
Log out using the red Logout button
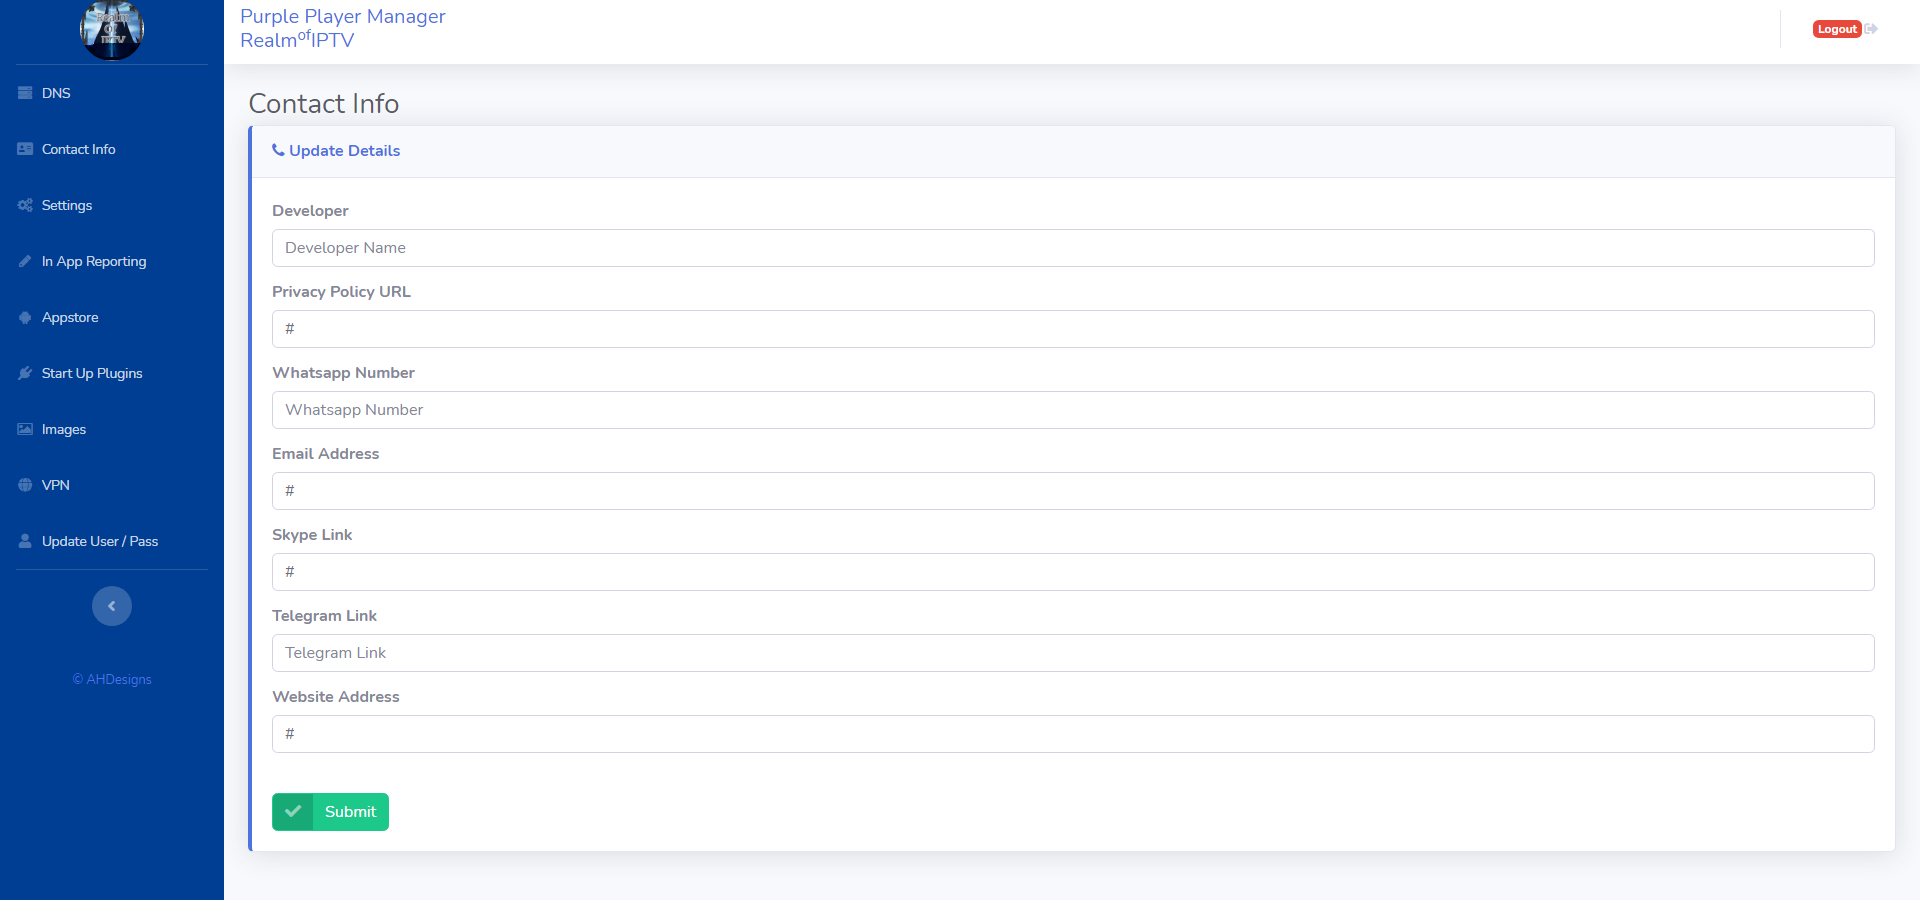coord(1837,29)
